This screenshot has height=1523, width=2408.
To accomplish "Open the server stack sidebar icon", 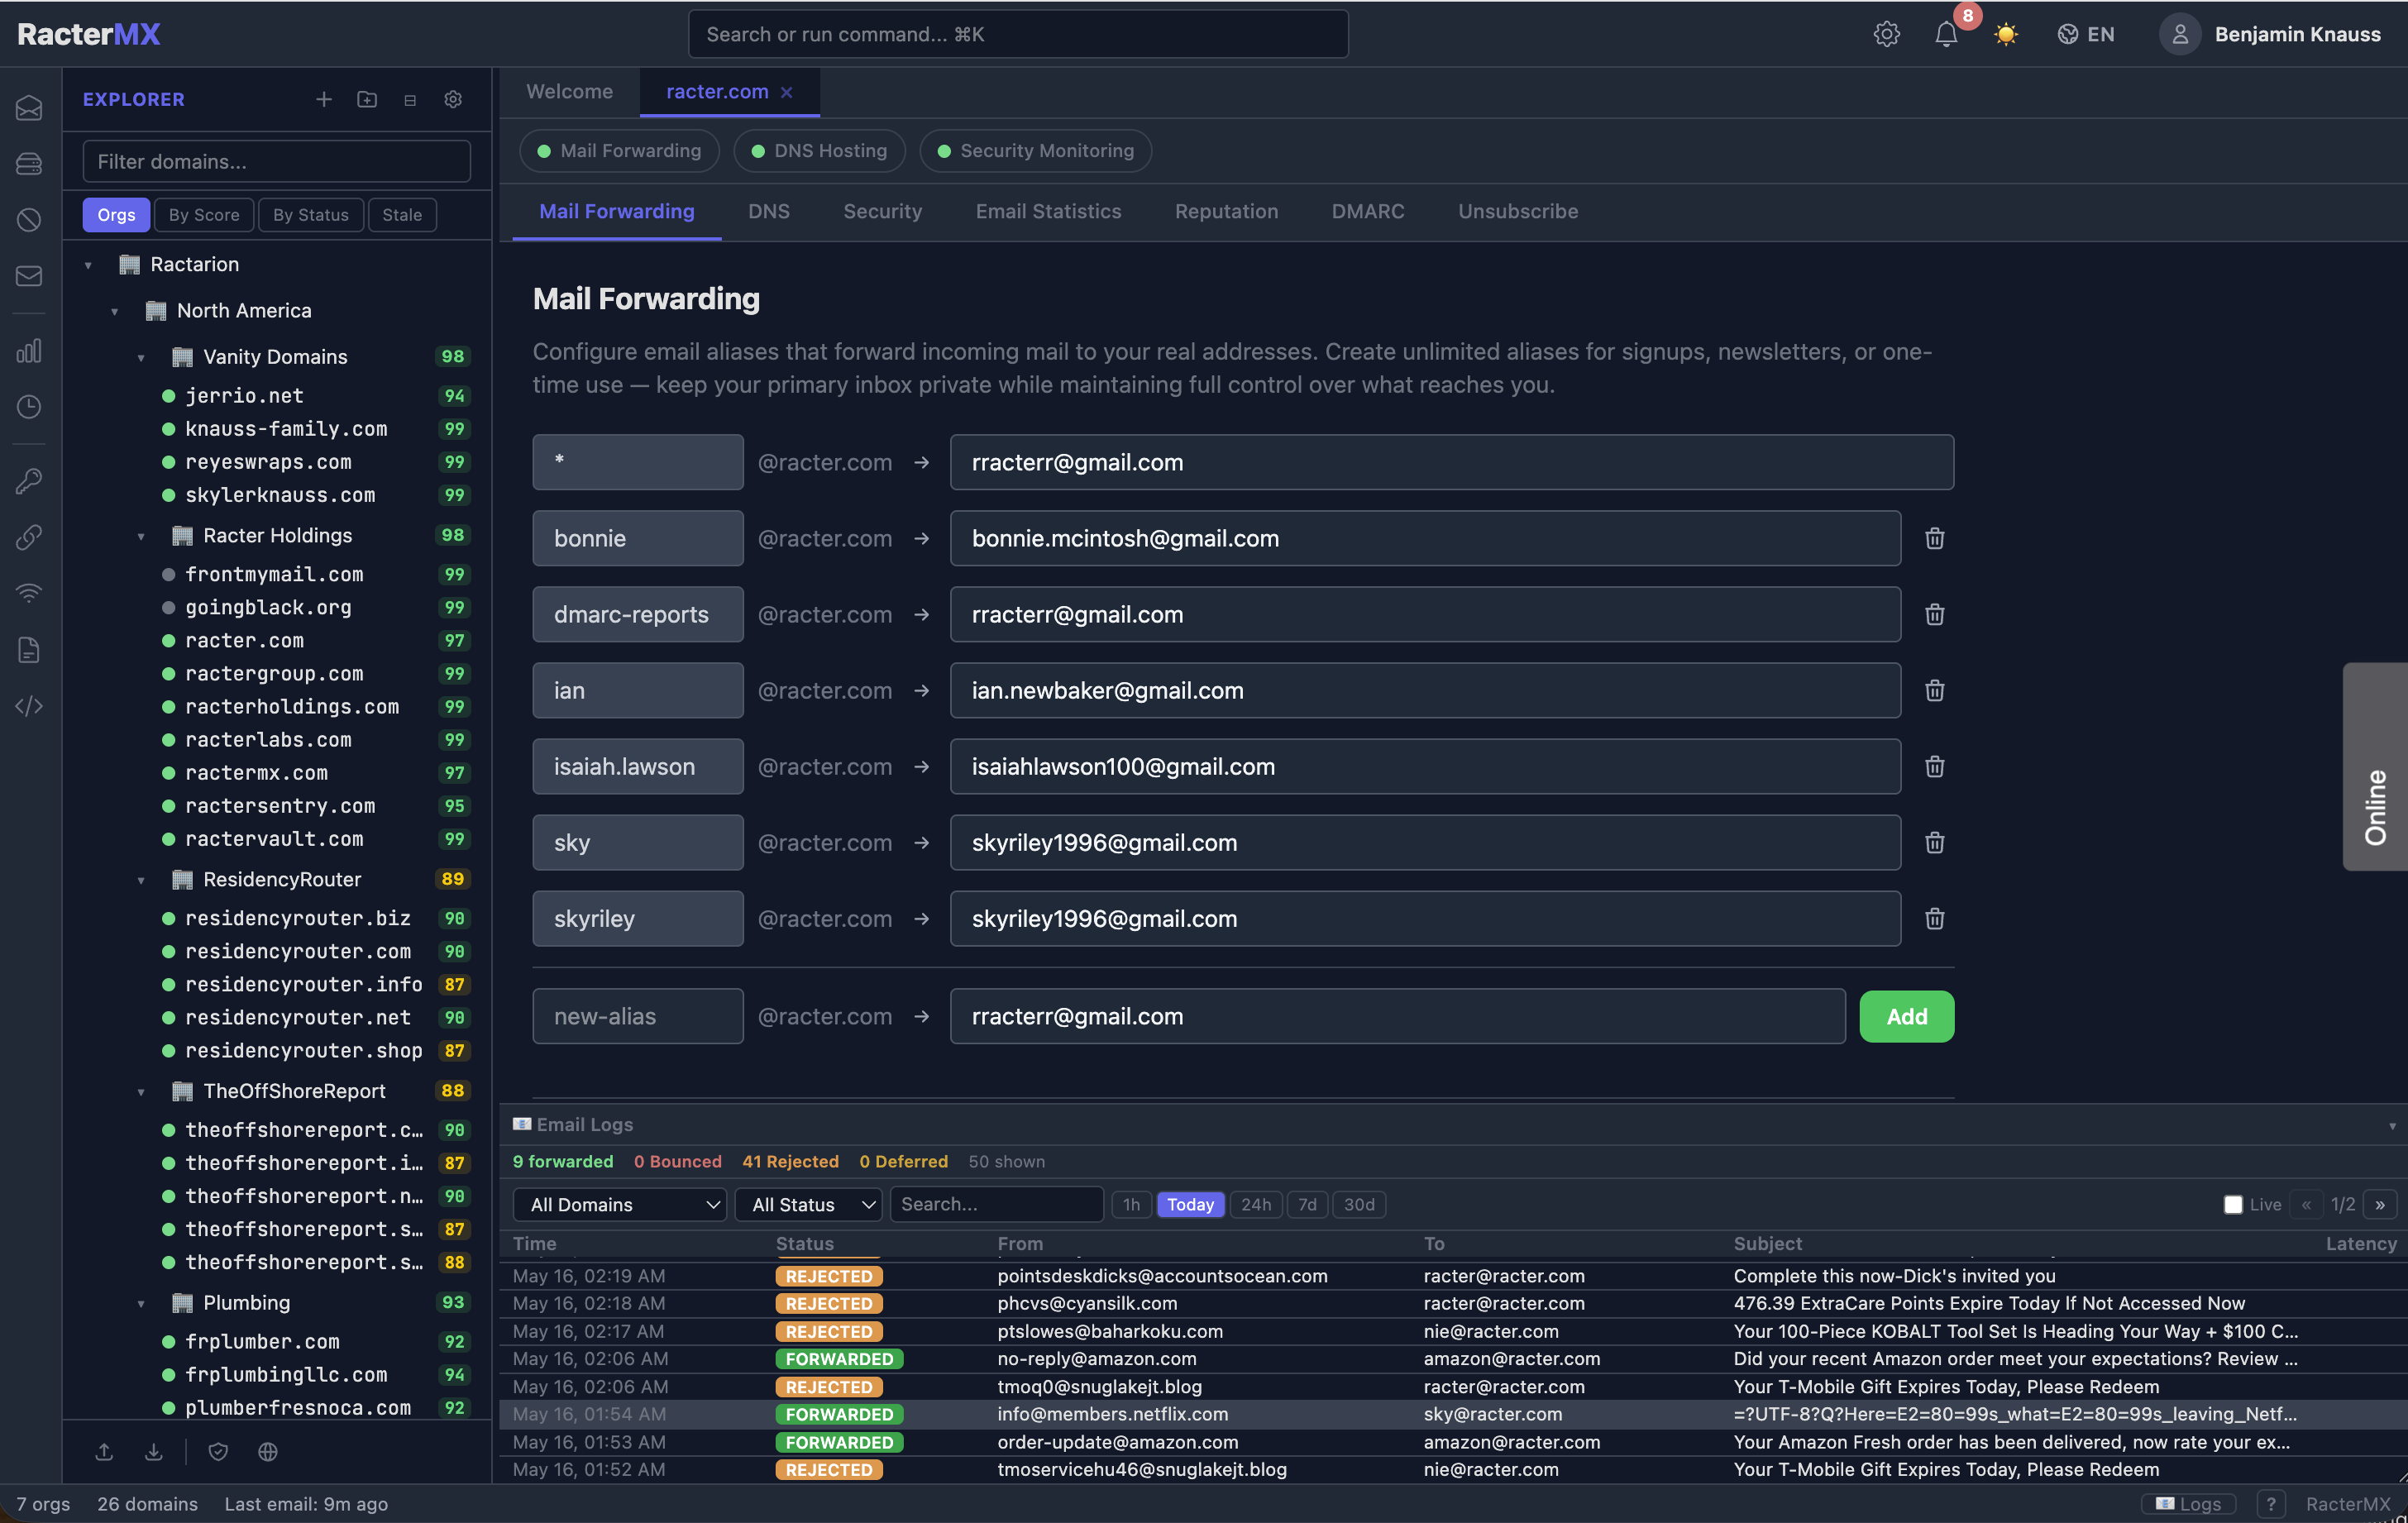I will (29, 163).
